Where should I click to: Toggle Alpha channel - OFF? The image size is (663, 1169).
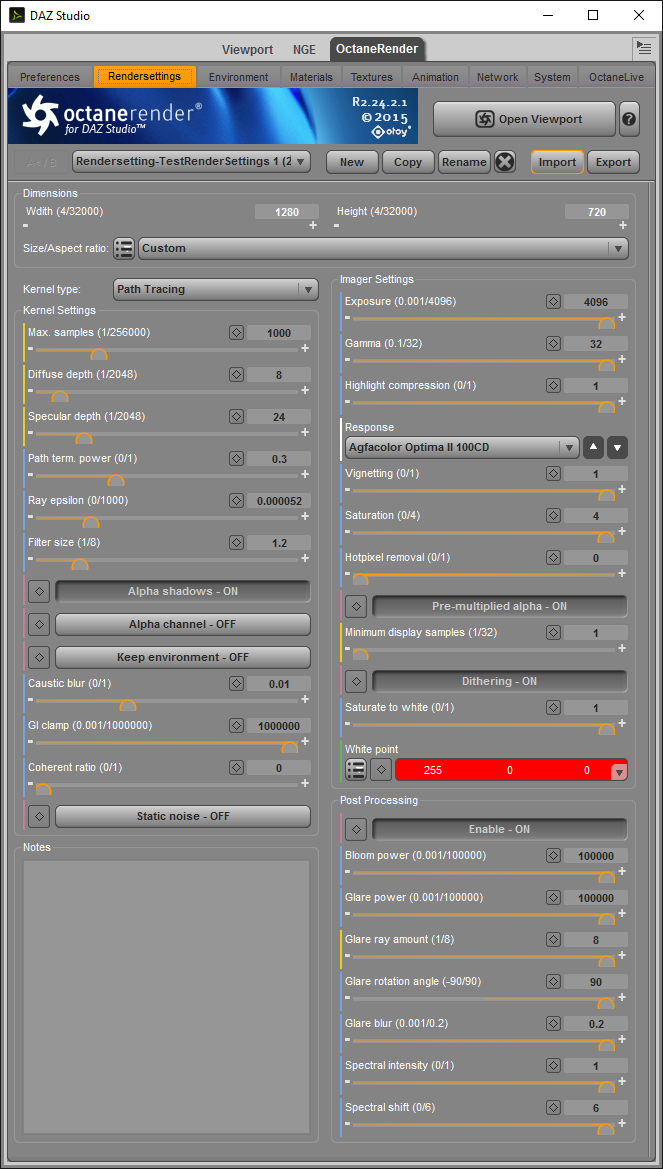[183, 624]
